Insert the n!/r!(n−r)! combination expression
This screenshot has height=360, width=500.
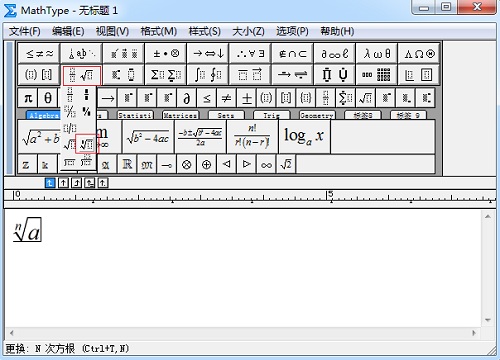click(x=252, y=137)
